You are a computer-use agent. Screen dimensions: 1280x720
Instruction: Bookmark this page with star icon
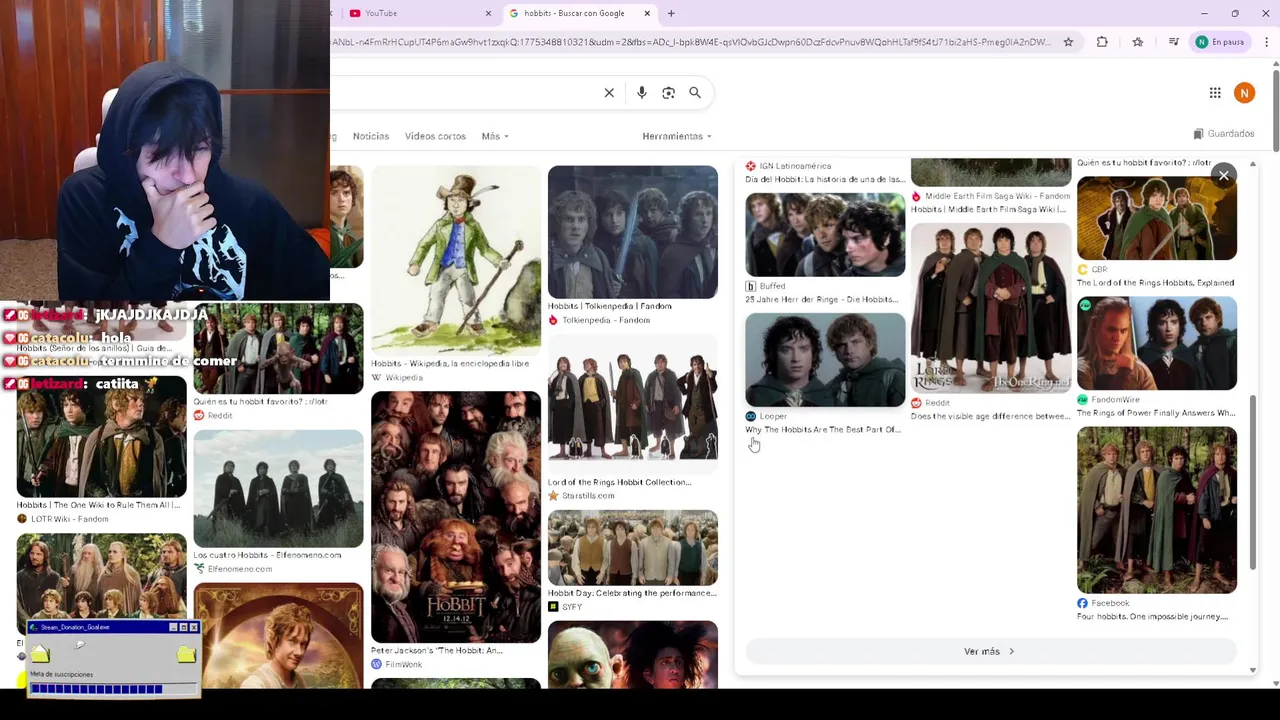1068,42
